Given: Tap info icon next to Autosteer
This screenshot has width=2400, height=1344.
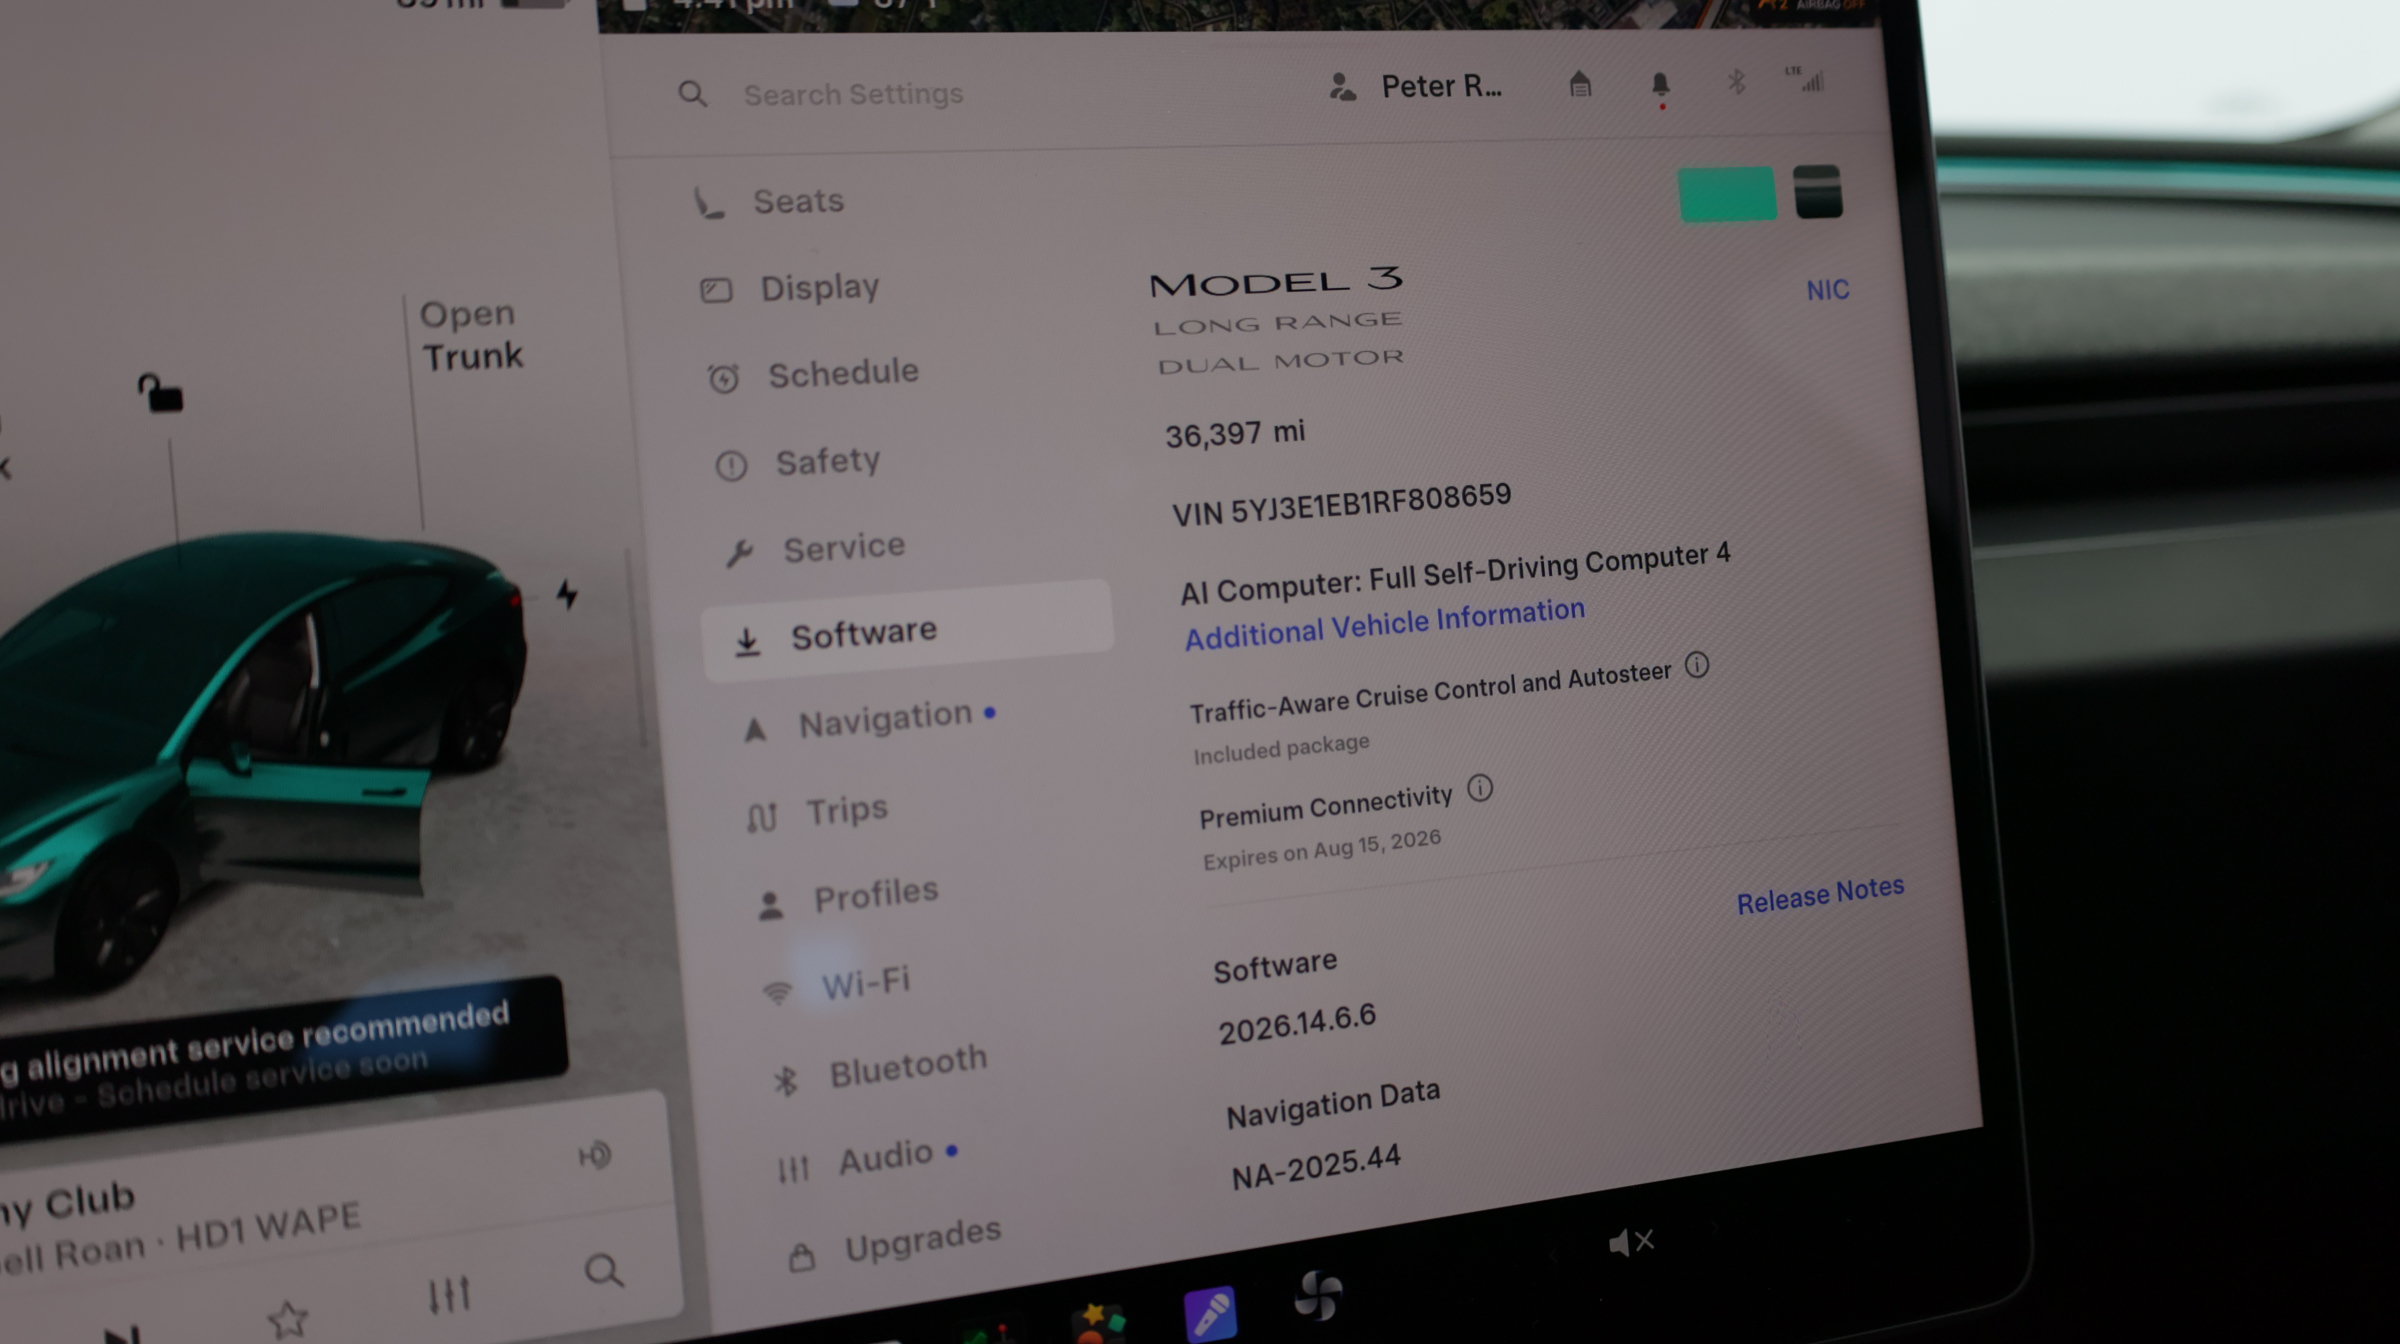Looking at the screenshot, I should (x=1697, y=665).
